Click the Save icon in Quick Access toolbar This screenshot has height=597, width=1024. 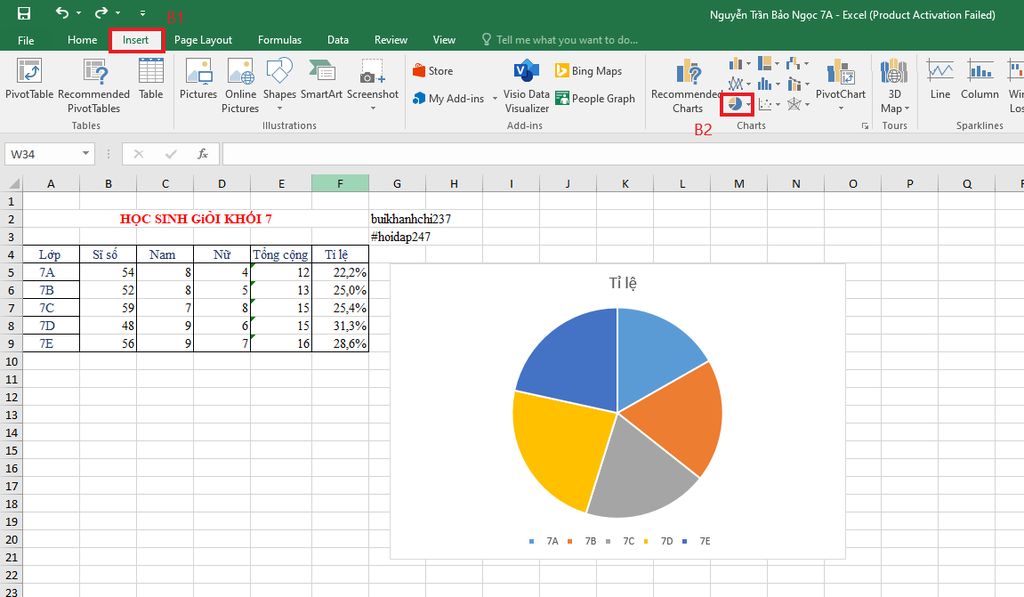(x=24, y=13)
